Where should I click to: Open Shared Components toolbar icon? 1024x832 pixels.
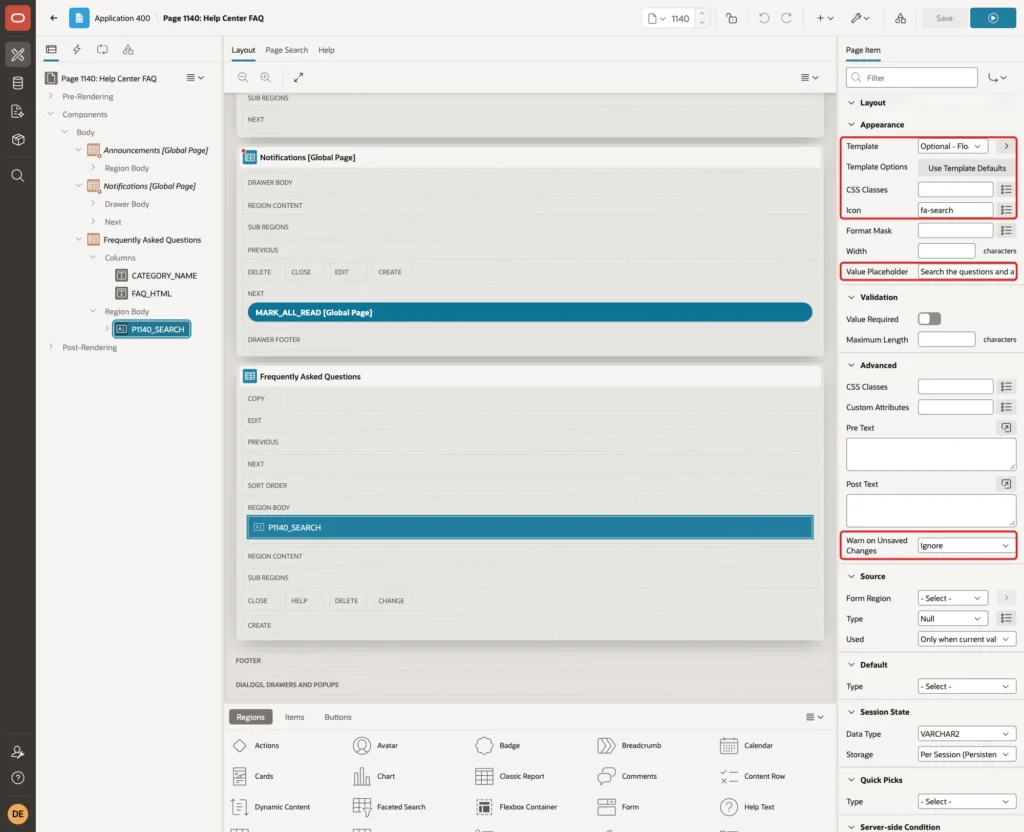(900, 18)
